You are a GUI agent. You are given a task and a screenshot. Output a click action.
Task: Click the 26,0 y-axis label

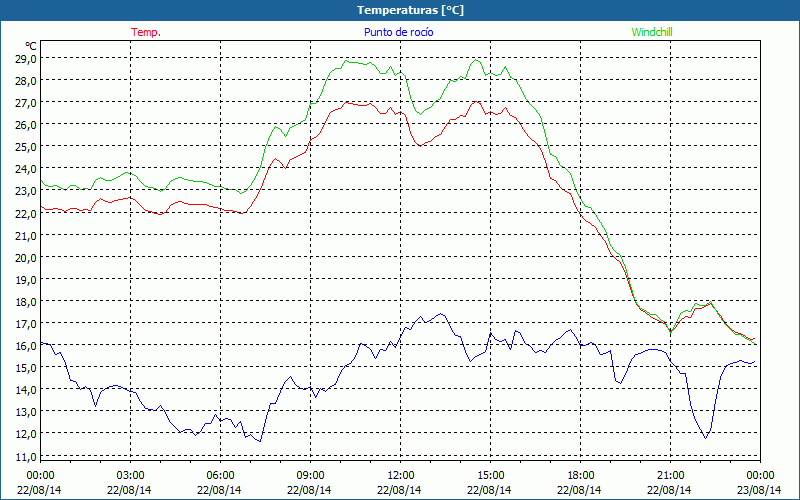click(x=26, y=124)
